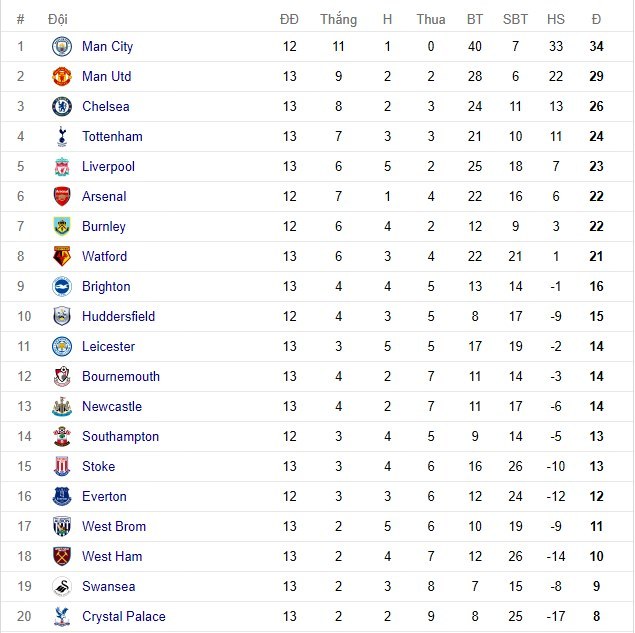Click the Tottenham club crest icon

pyautogui.click(x=63, y=137)
